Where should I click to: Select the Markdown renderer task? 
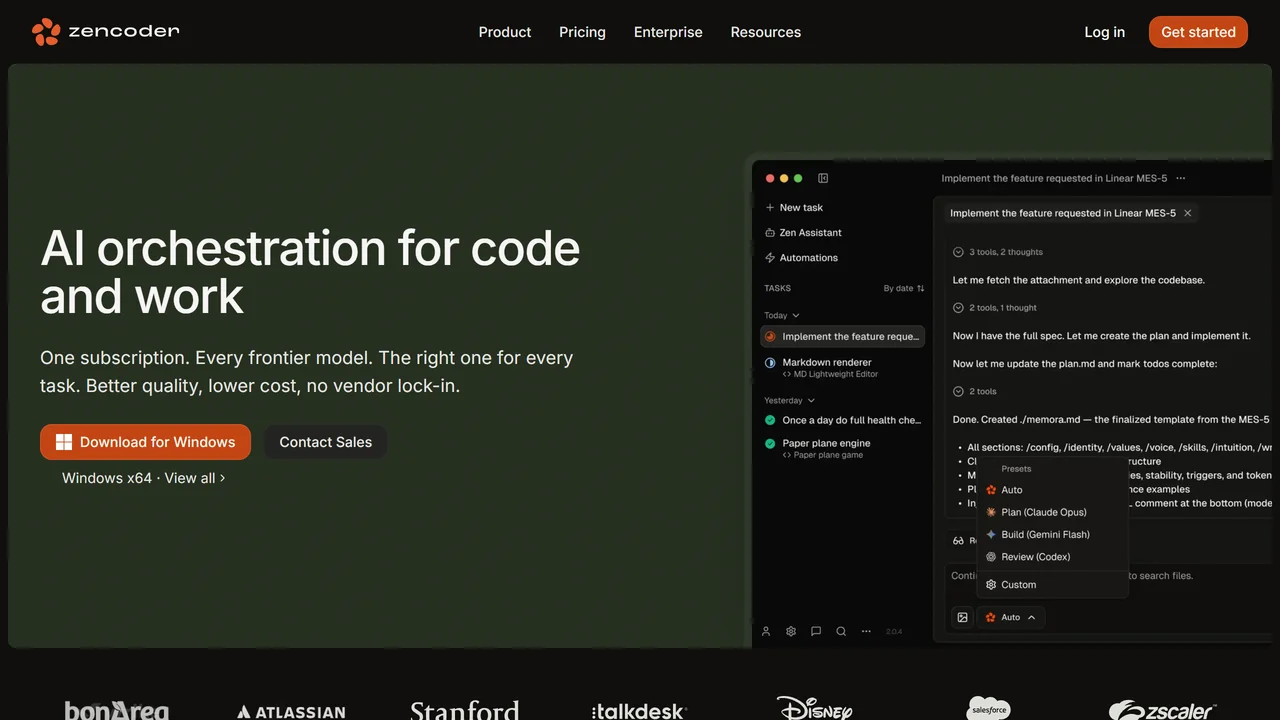pyautogui.click(x=842, y=367)
